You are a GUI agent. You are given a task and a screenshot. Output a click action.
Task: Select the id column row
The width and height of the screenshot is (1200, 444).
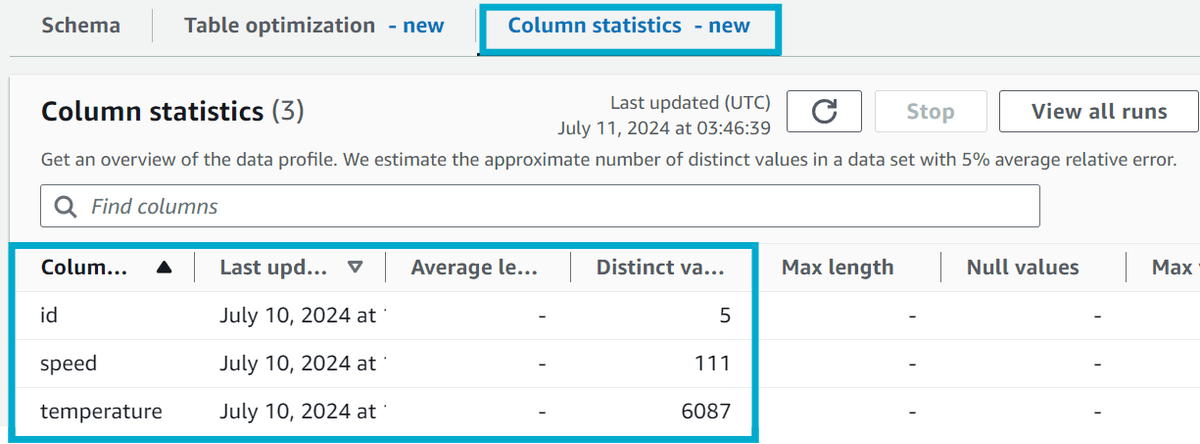(49, 316)
